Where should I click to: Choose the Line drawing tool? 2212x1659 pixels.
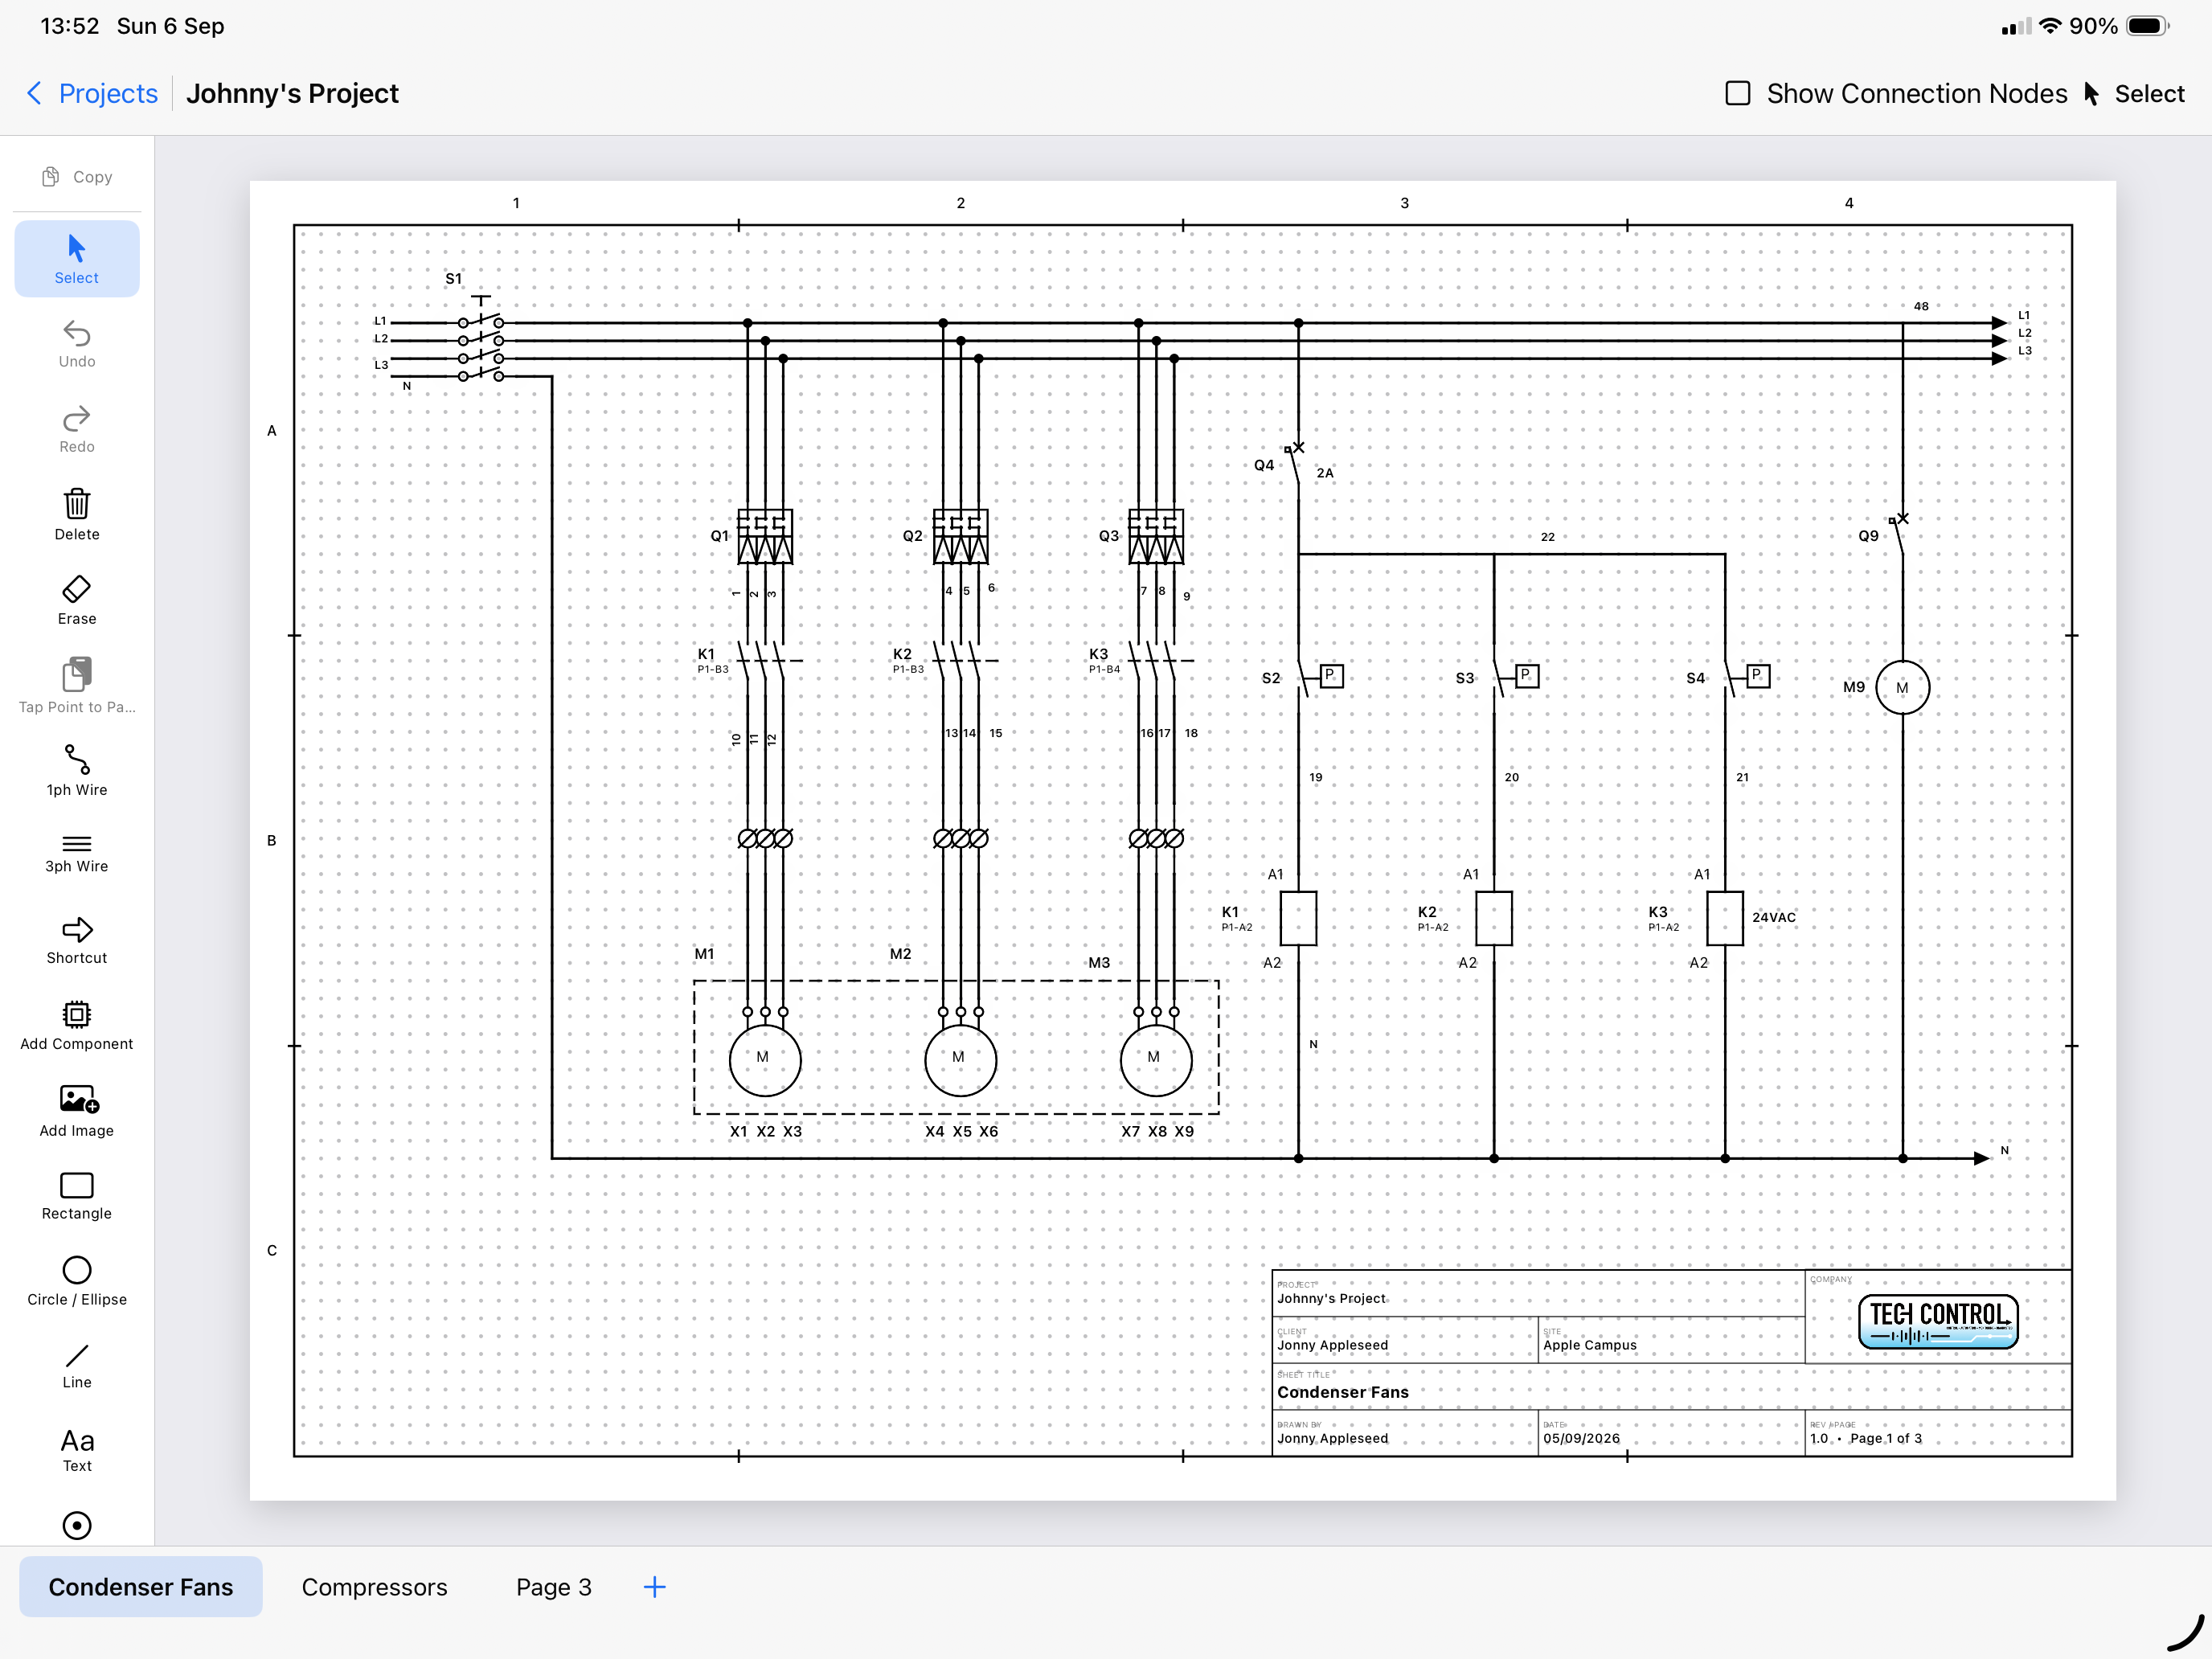77,1366
